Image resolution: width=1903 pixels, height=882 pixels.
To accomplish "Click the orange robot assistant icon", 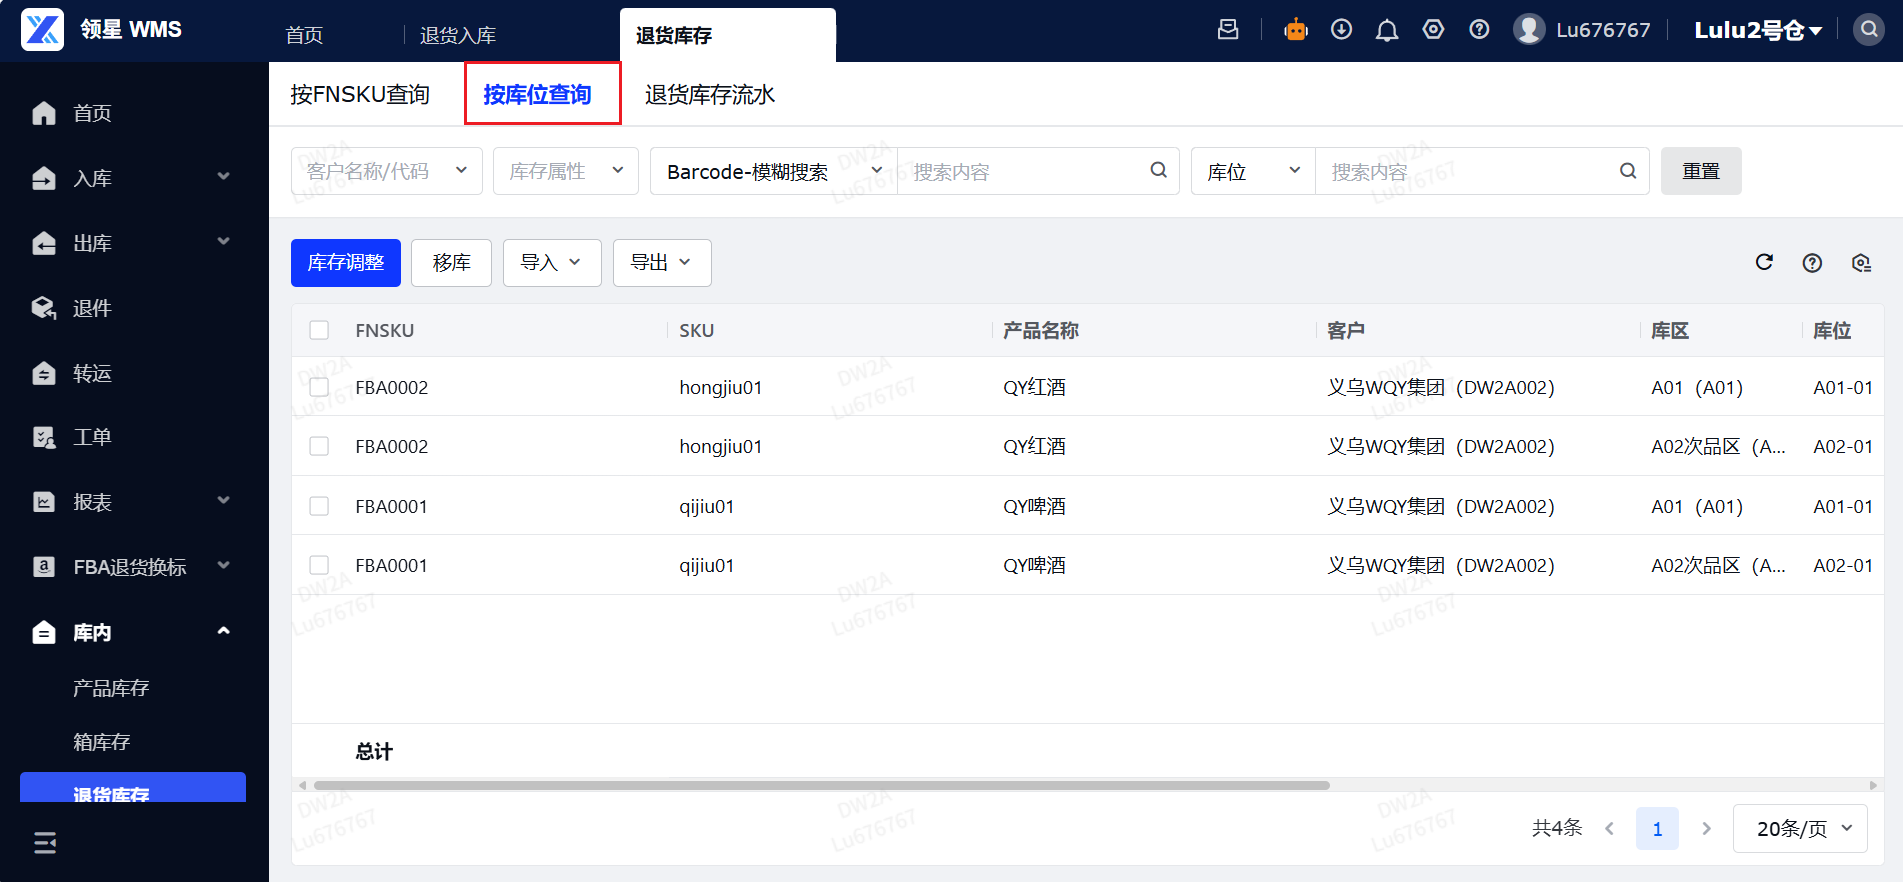I will pyautogui.click(x=1296, y=30).
